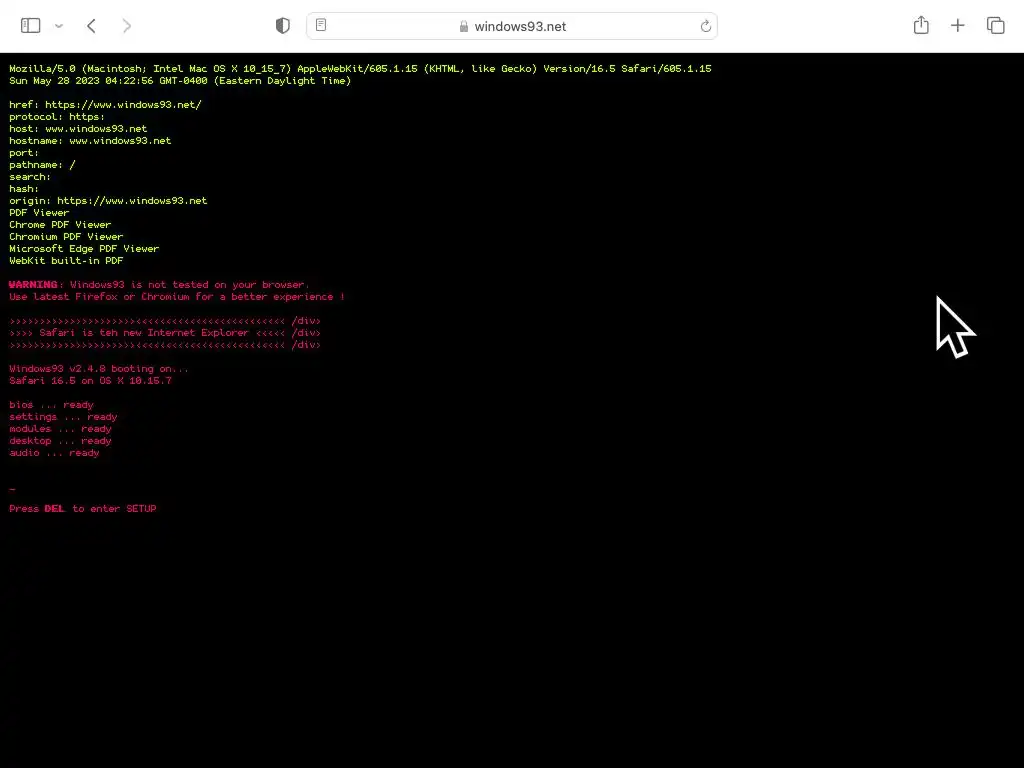
Task: Click 'Use latest Firefox or Chromium' line
Action: 177,297
